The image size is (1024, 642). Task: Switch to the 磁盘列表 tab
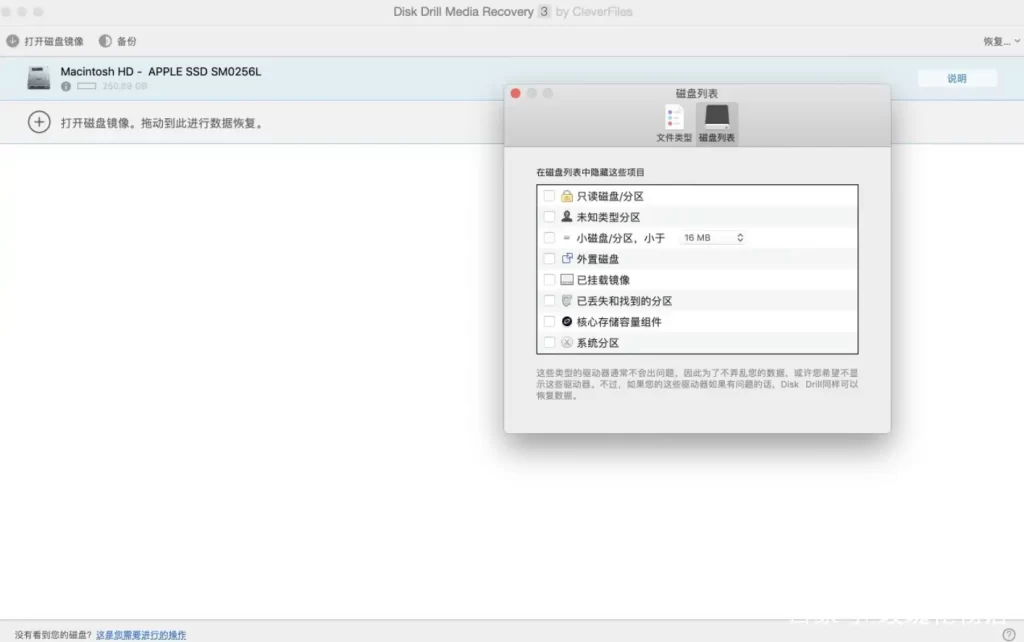tap(716, 123)
